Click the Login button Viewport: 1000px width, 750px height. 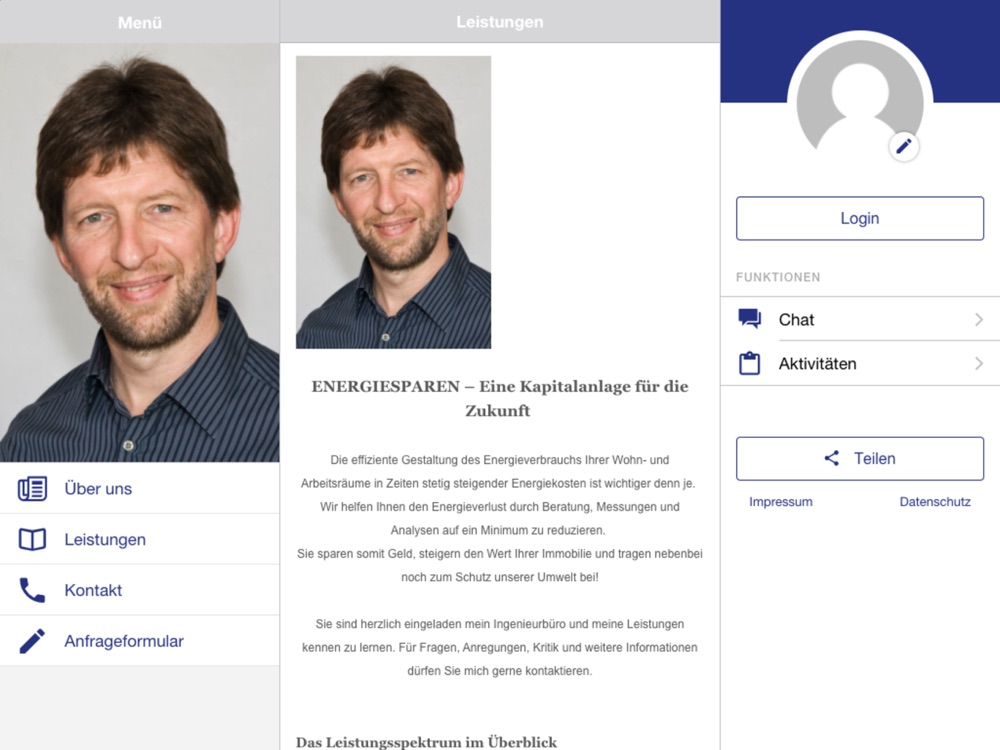pyautogui.click(x=860, y=218)
